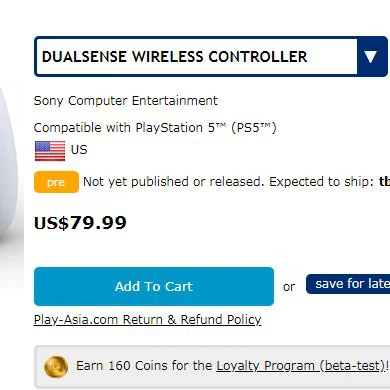Click the 'or' text beside Add To Cart

pos(289,287)
